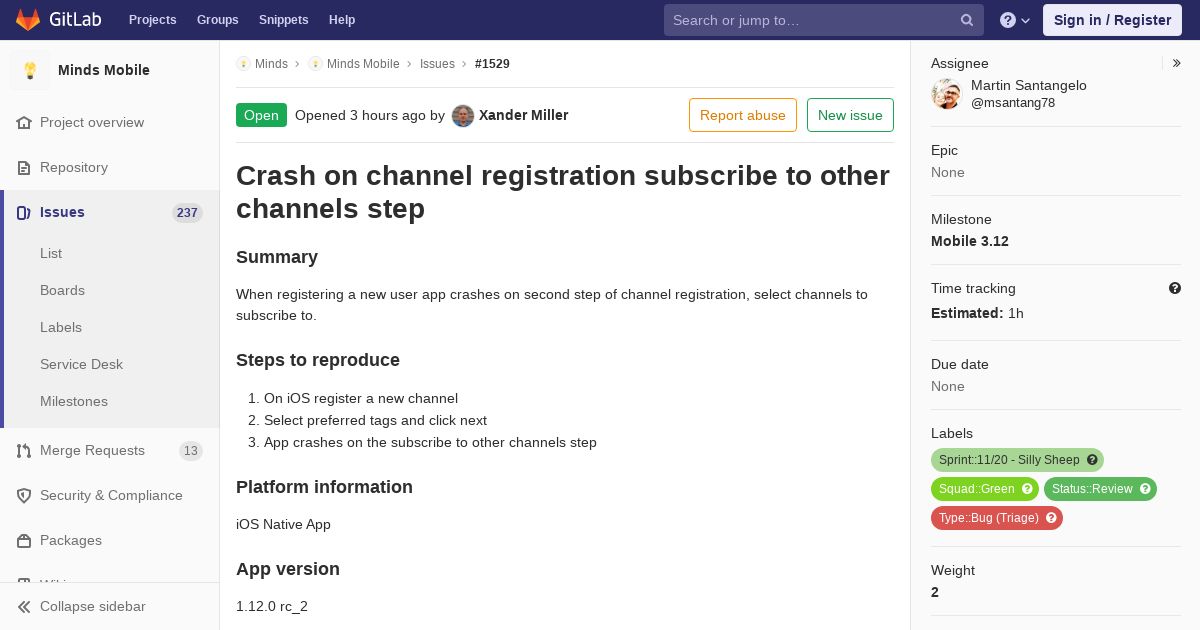1200x630 pixels.
Task: Open the Help question-mark dropdown
Action: (1015, 20)
